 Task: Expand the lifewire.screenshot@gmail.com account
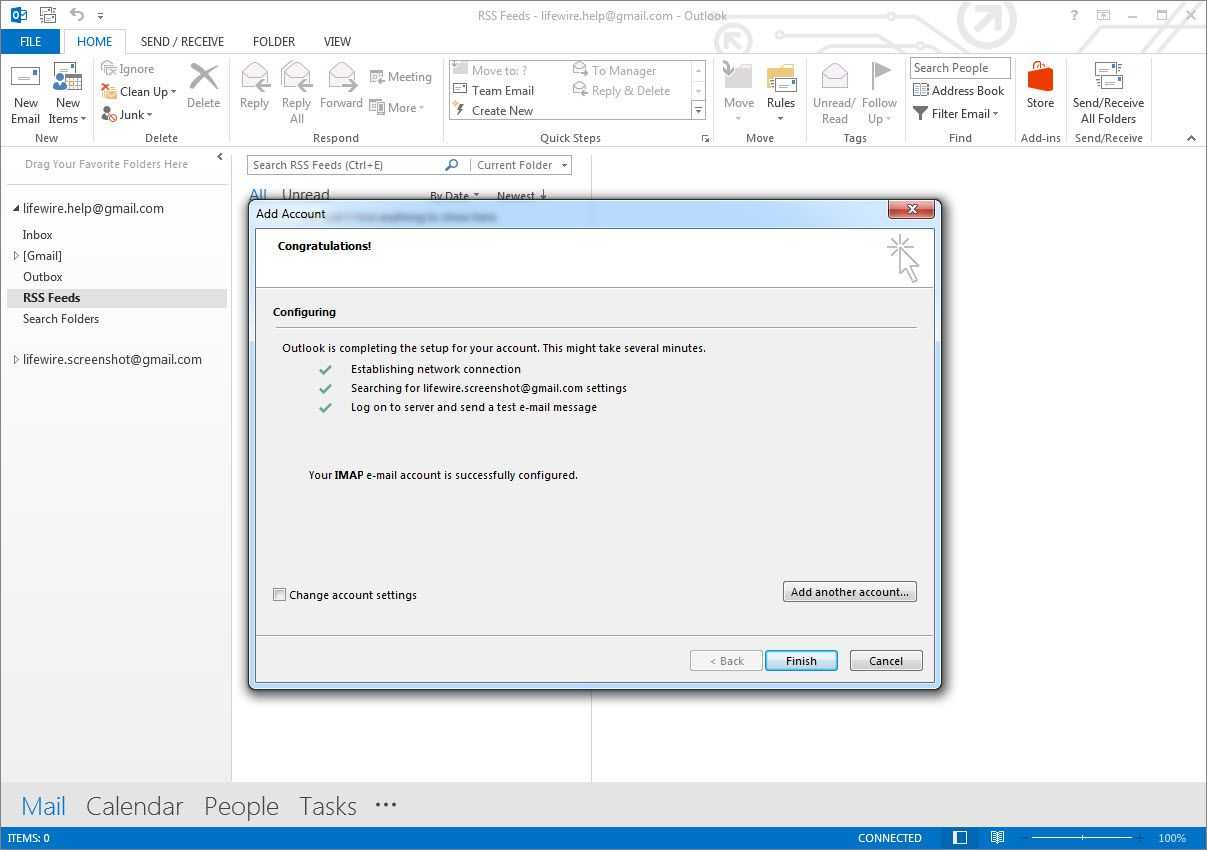pyautogui.click(x=16, y=360)
